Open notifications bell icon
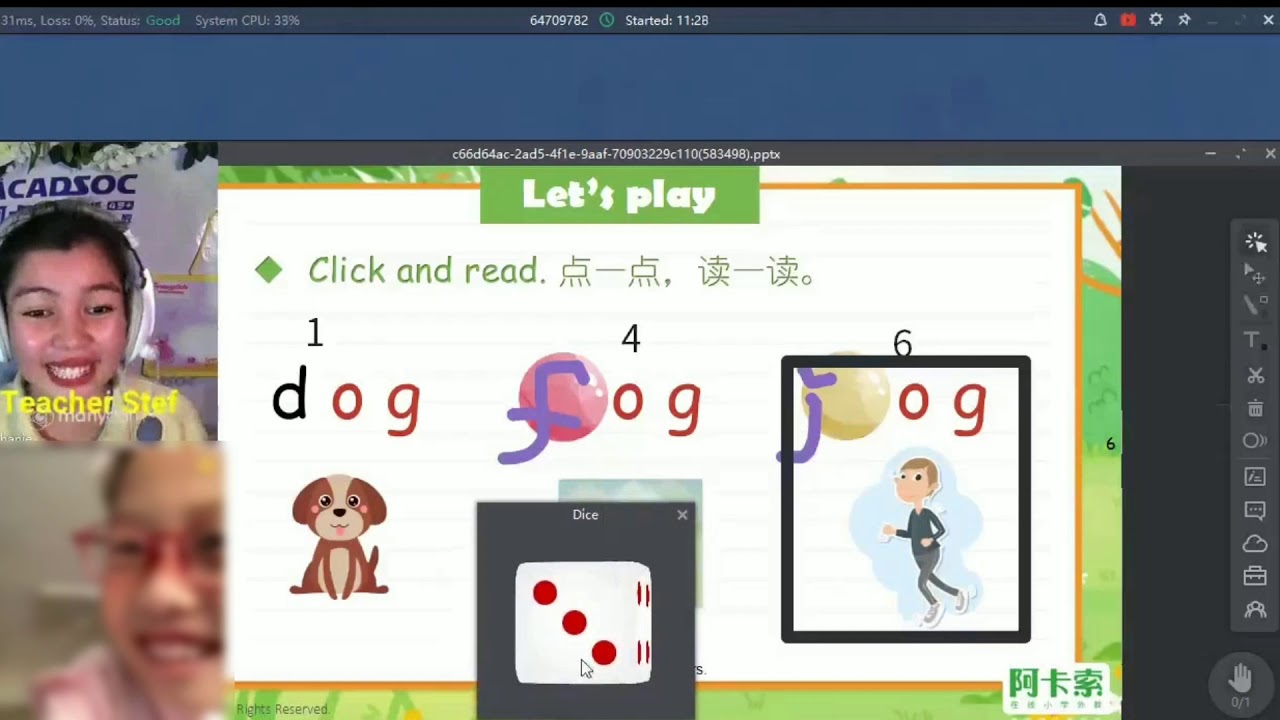 click(x=1100, y=20)
